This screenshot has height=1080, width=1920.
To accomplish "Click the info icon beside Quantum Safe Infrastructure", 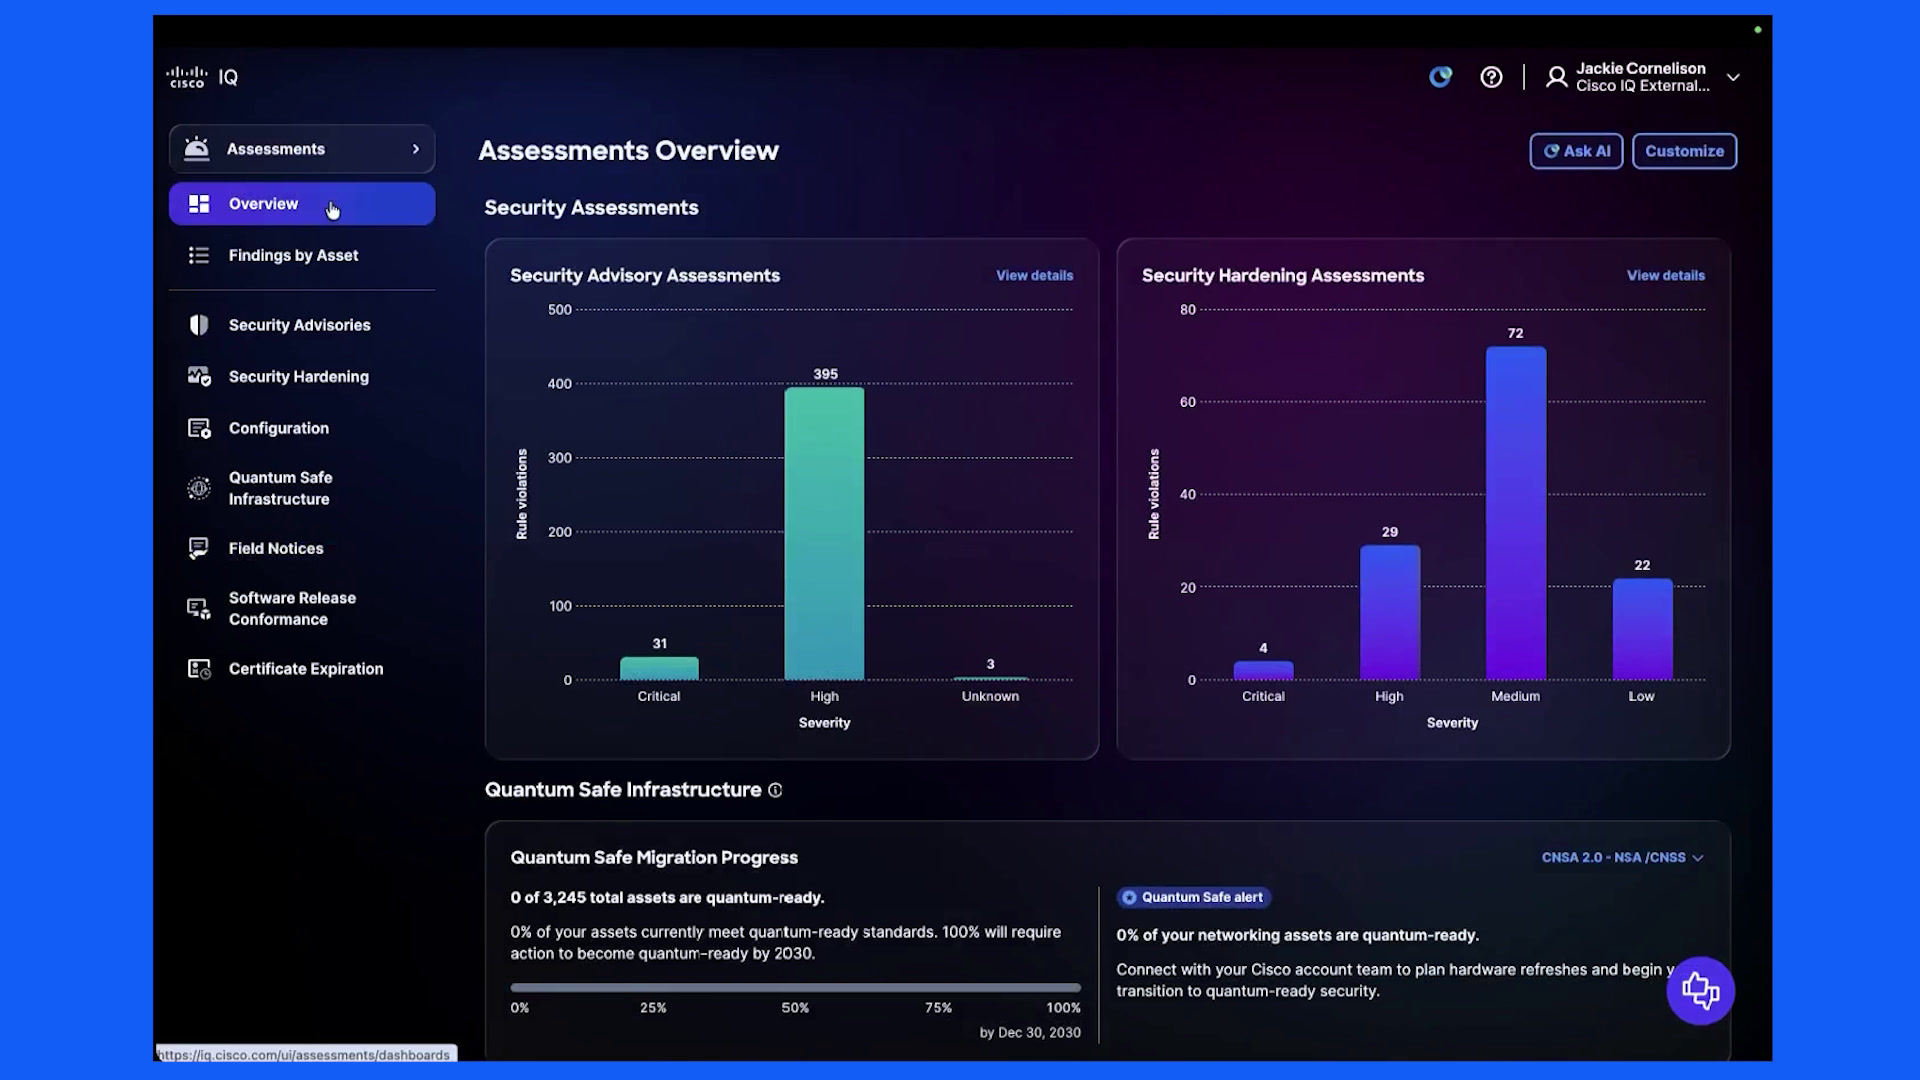I will click(x=775, y=790).
